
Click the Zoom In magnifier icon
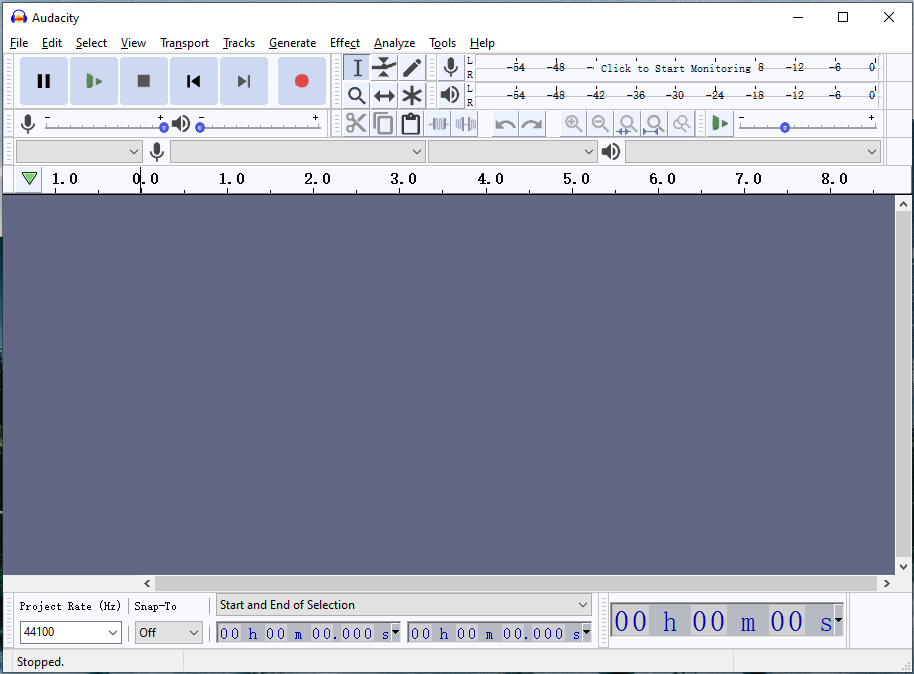[573, 122]
